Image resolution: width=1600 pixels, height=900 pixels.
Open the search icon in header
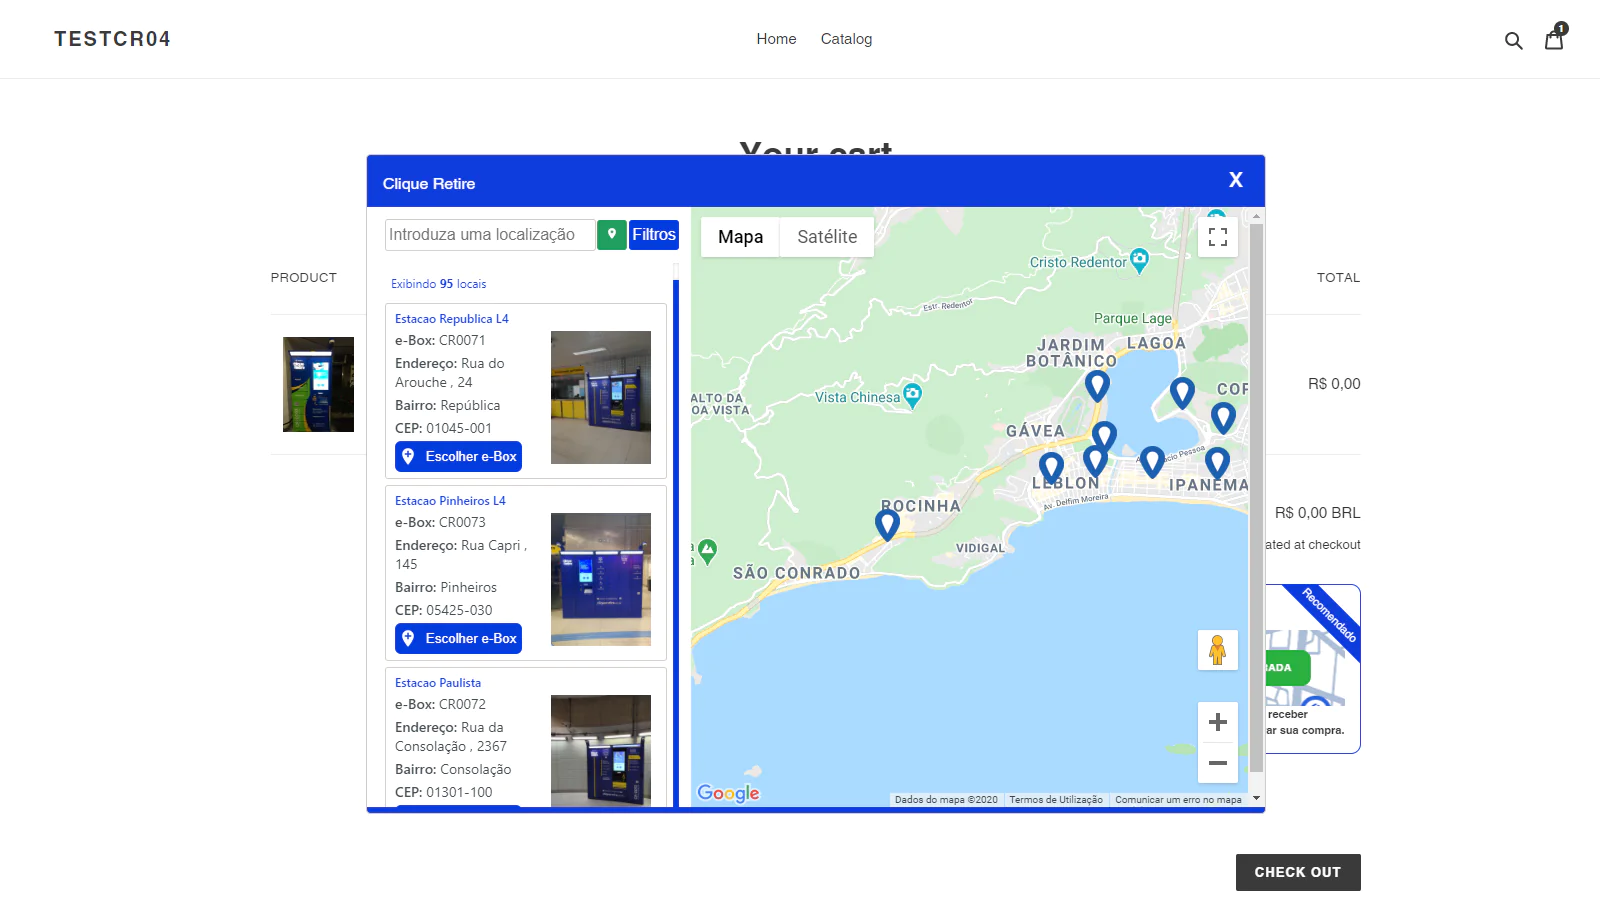[1514, 40]
